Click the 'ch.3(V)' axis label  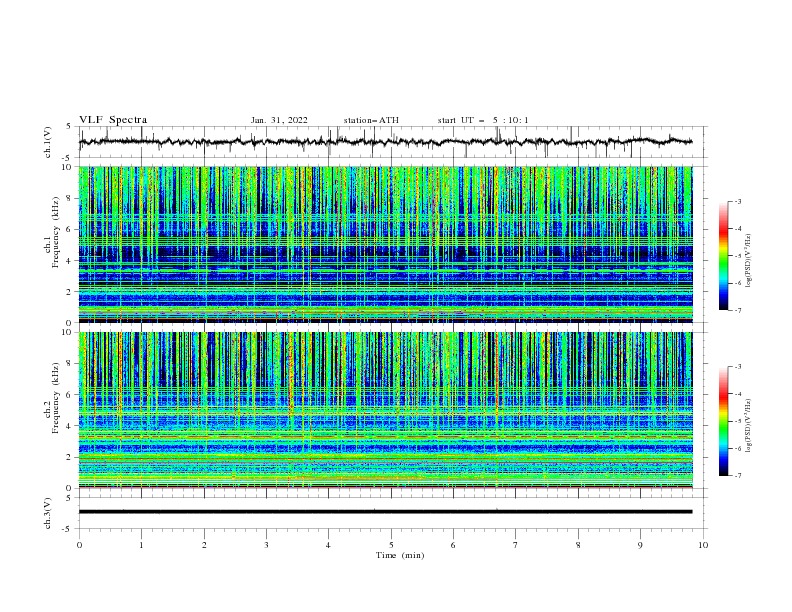[x=48, y=513]
